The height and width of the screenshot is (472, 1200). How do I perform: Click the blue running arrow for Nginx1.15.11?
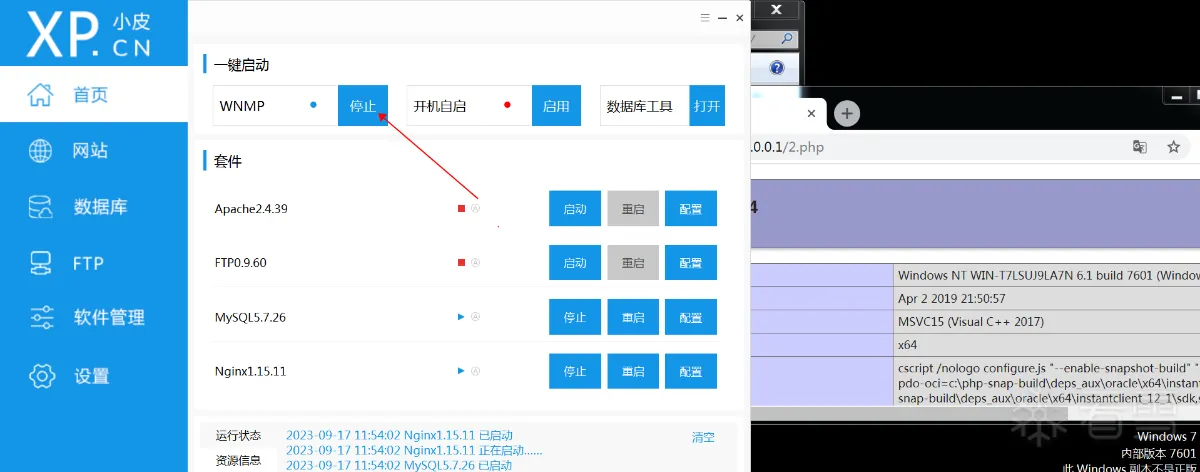point(462,371)
